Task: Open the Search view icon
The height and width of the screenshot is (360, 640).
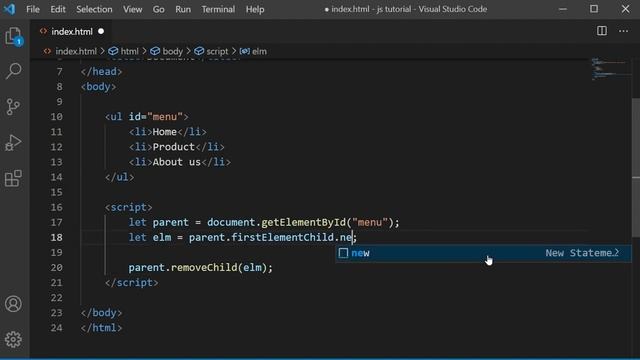Action: point(13,71)
